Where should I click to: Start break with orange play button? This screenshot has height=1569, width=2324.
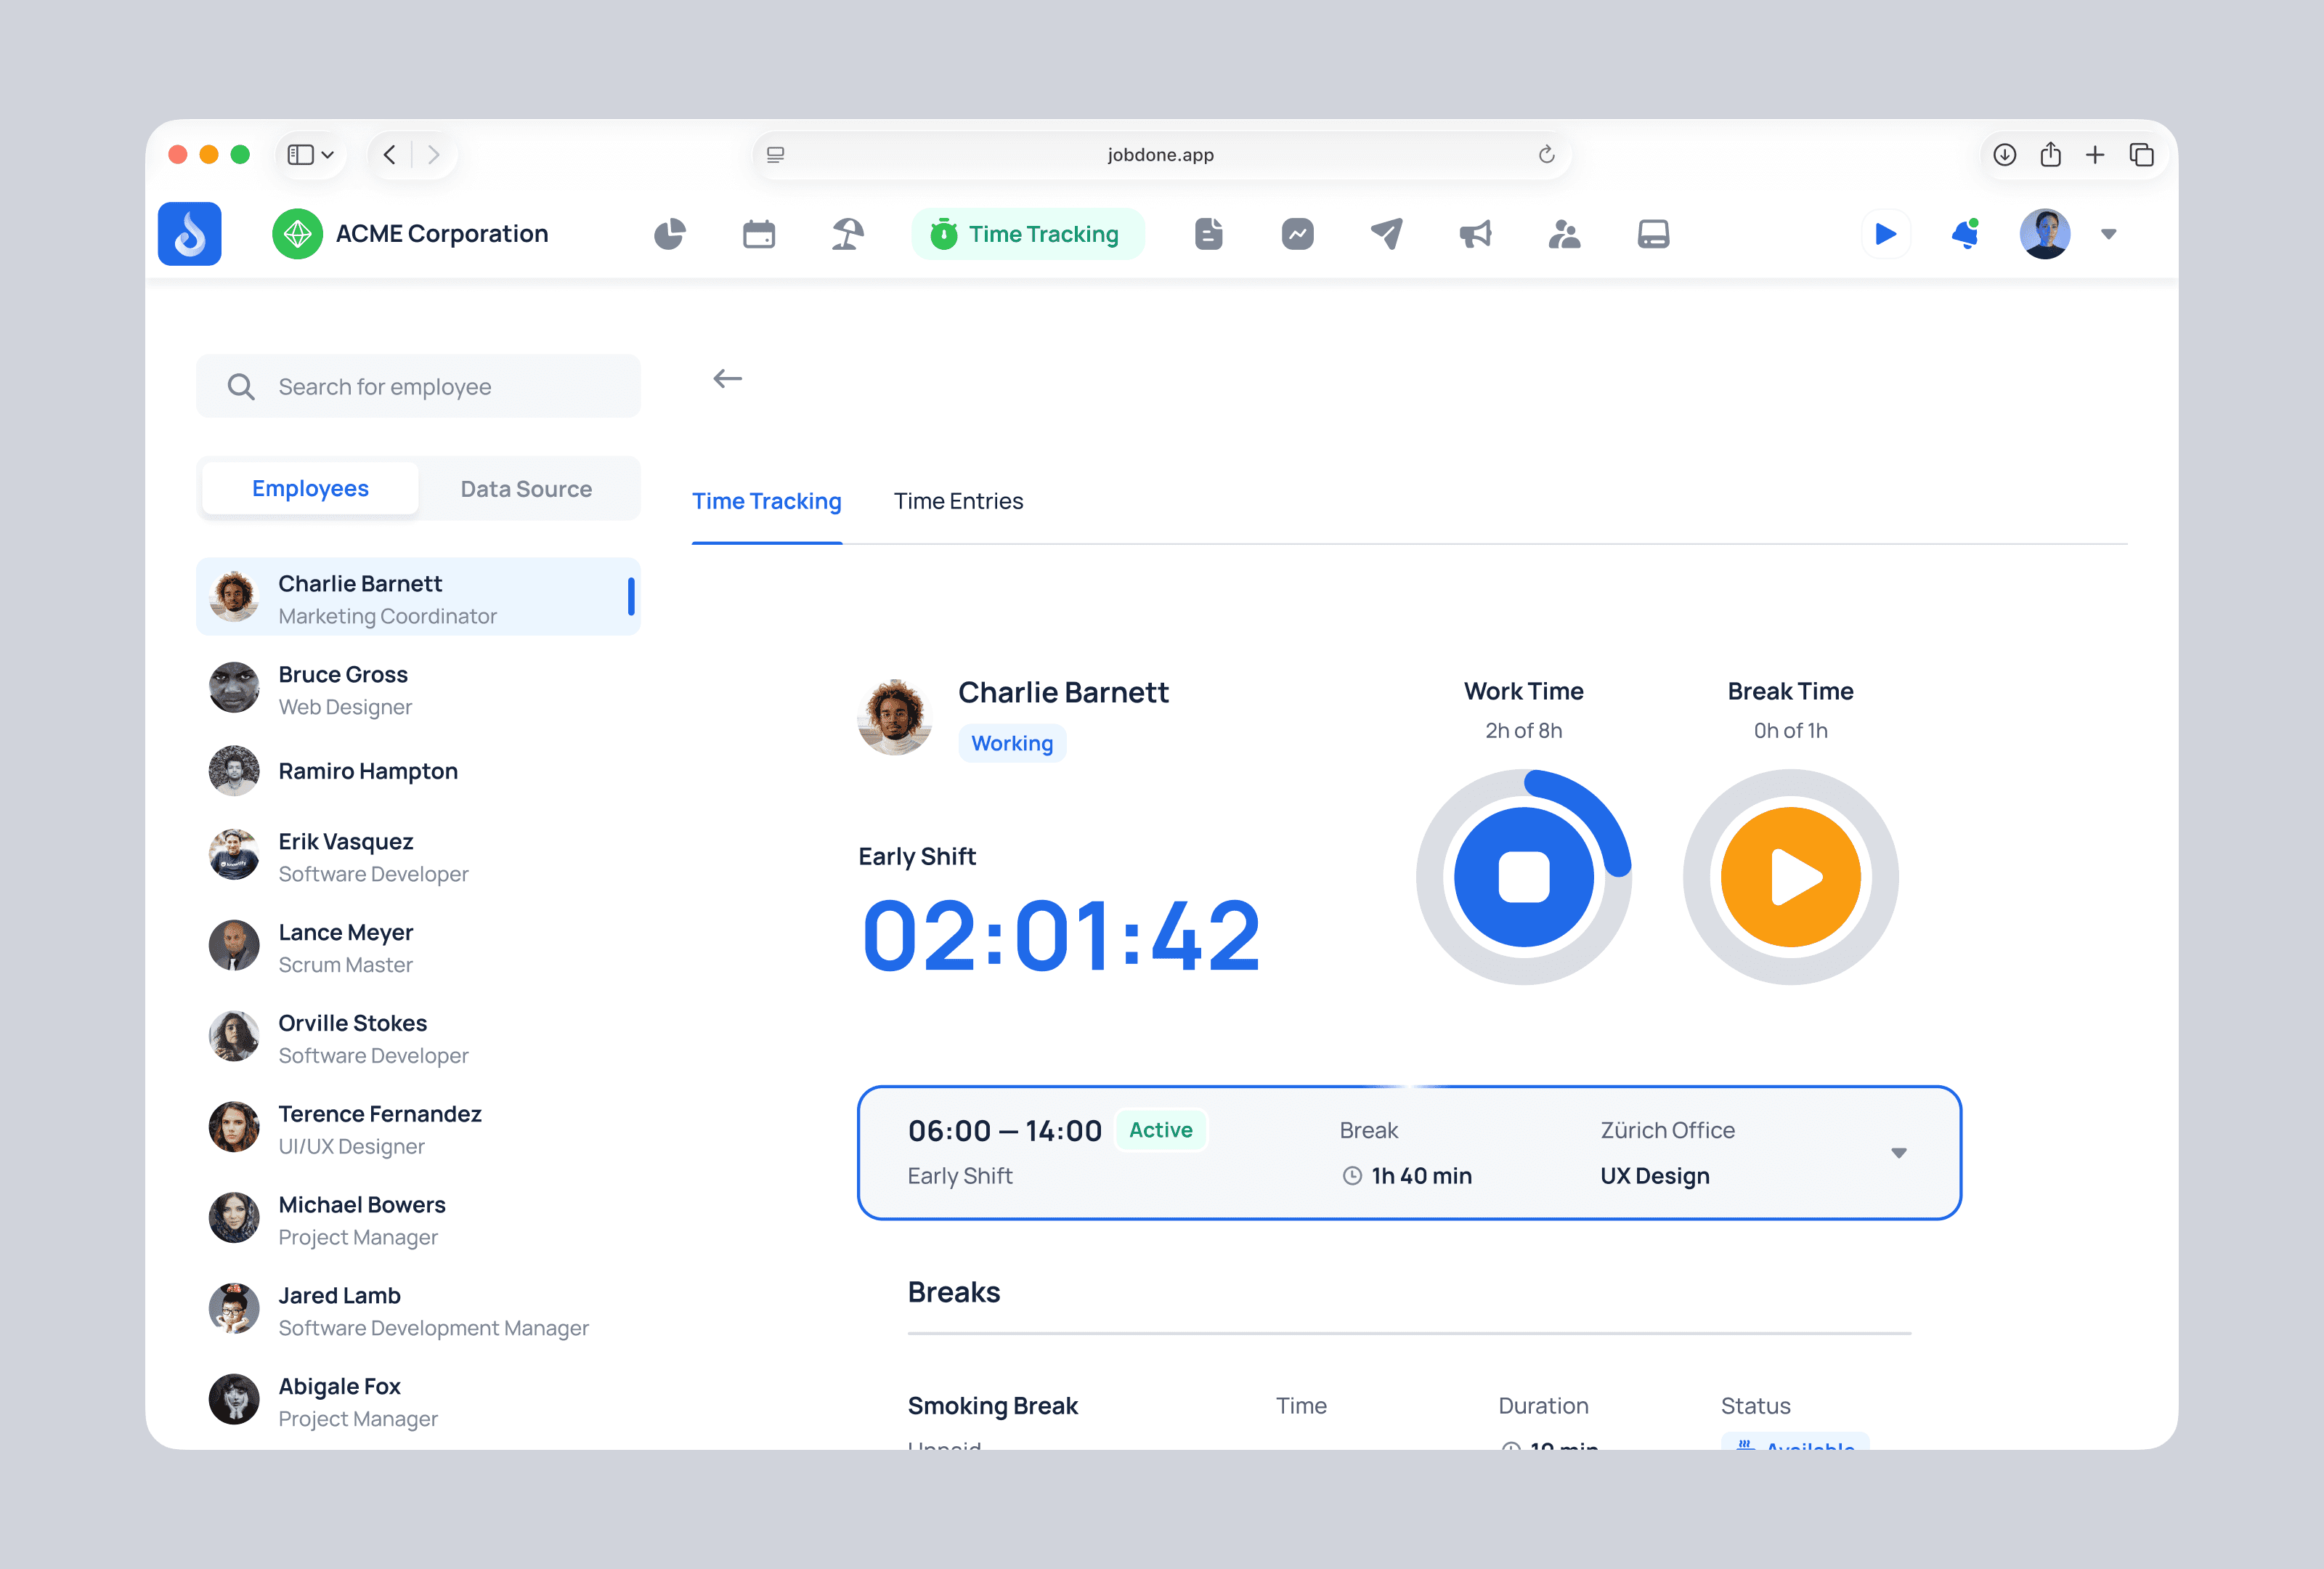[1790, 877]
